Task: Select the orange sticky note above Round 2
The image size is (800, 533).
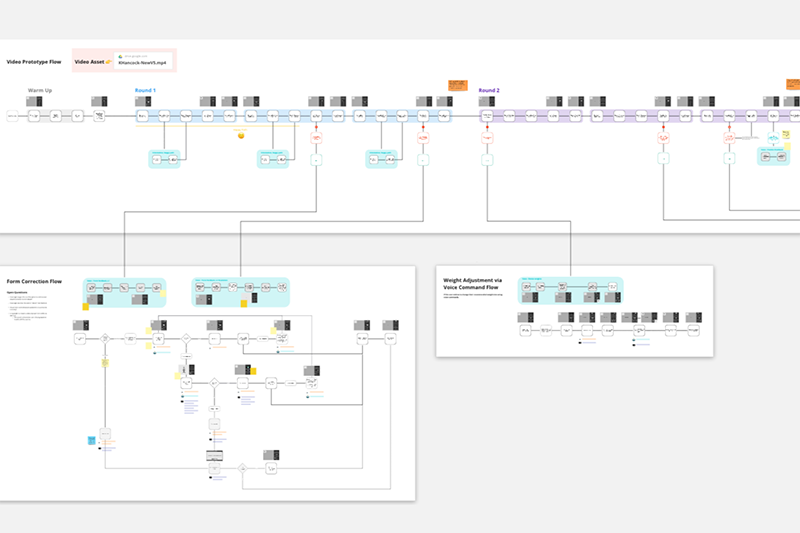Action: tap(457, 86)
